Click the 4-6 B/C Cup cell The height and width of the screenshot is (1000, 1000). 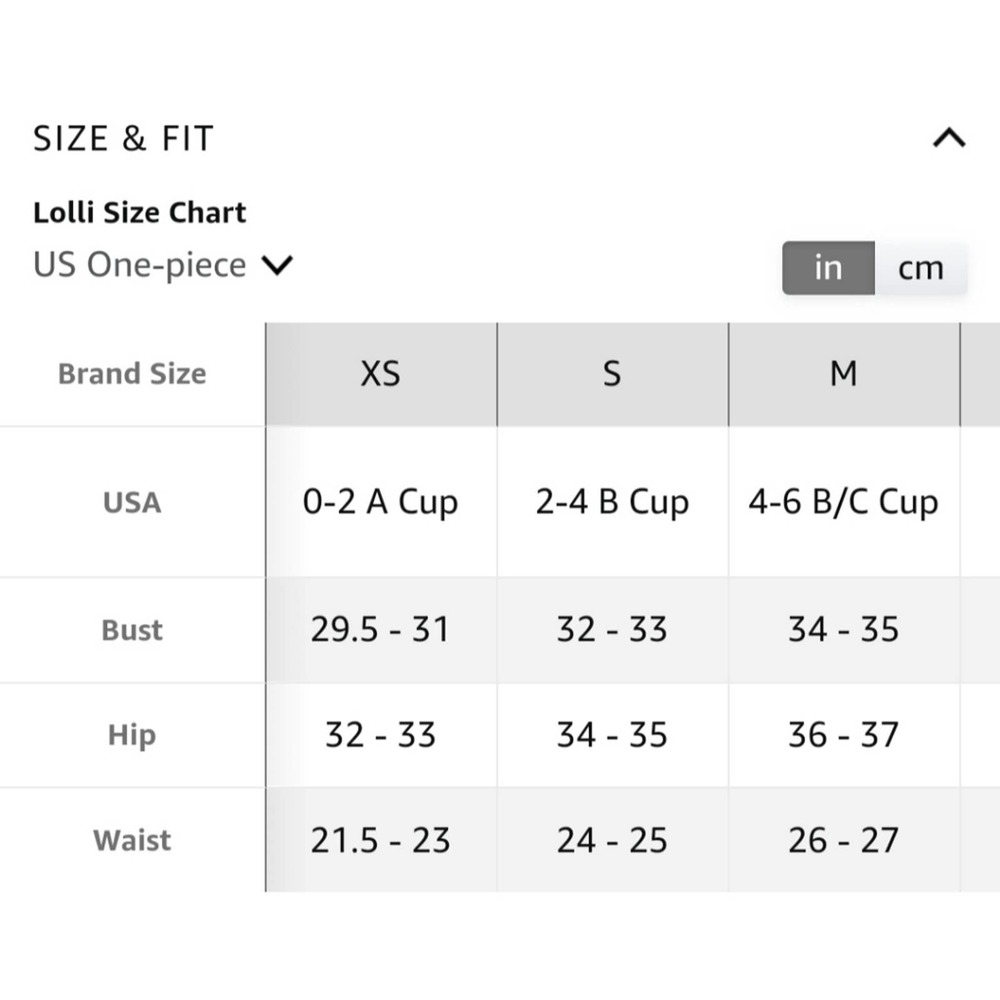coord(843,502)
